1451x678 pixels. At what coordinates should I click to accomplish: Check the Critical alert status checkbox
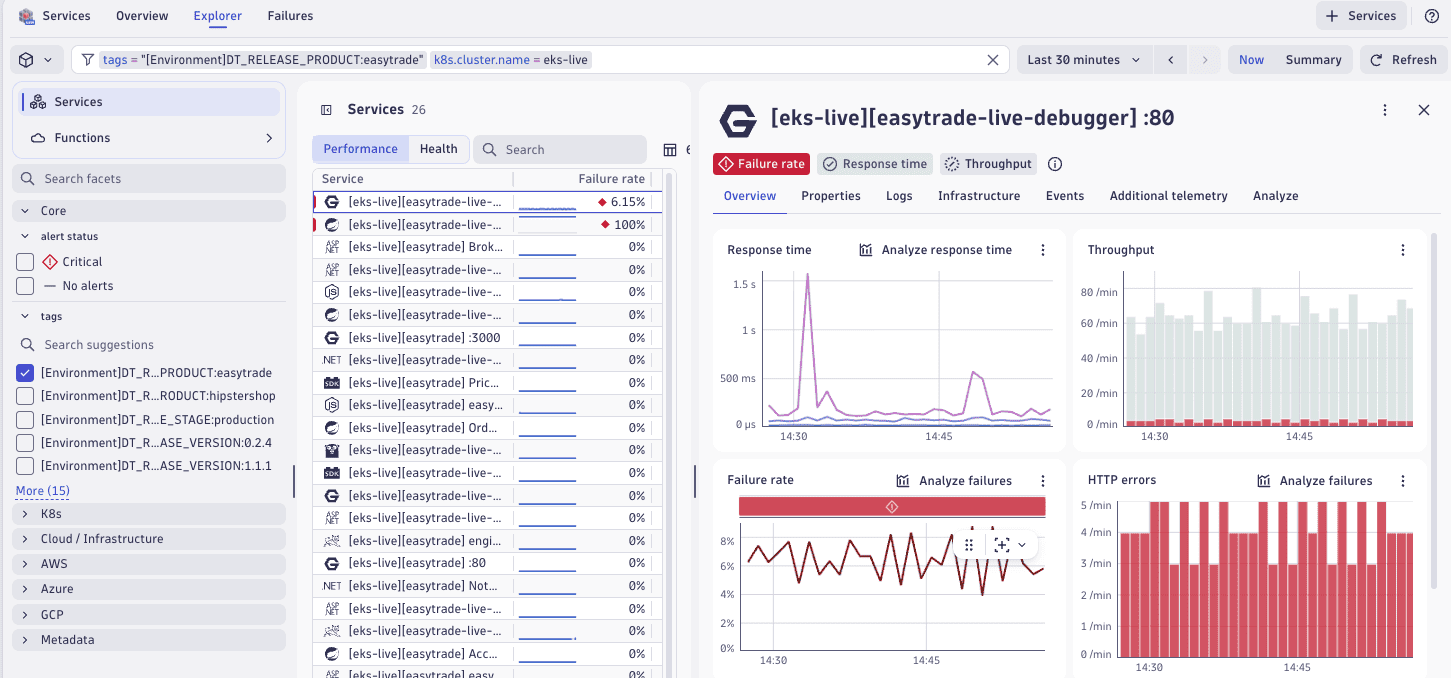click(x=25, y=262)
